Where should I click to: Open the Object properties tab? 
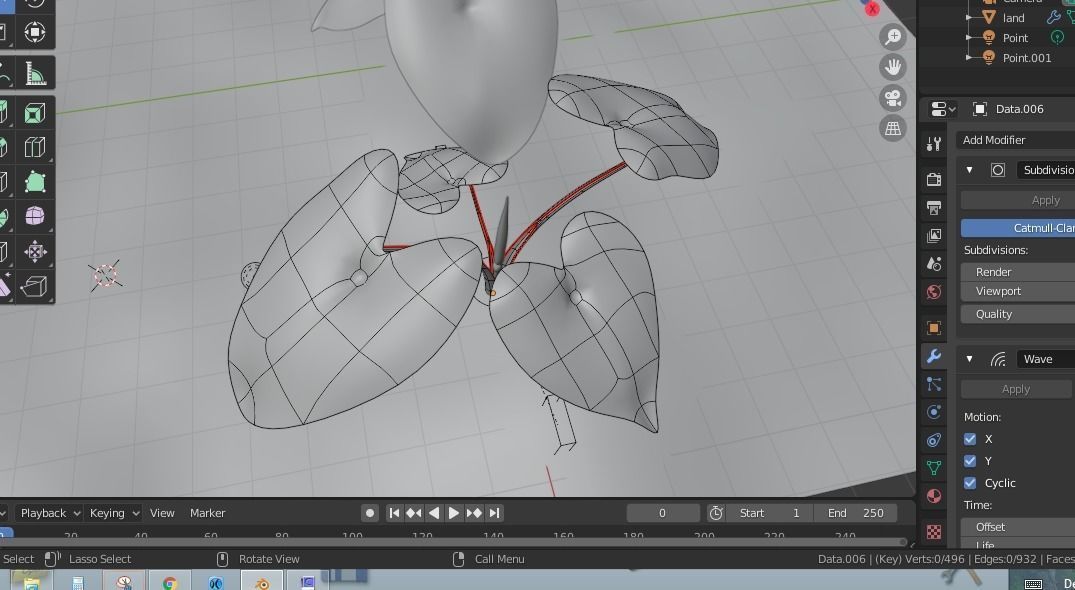[x=934, y=328]
